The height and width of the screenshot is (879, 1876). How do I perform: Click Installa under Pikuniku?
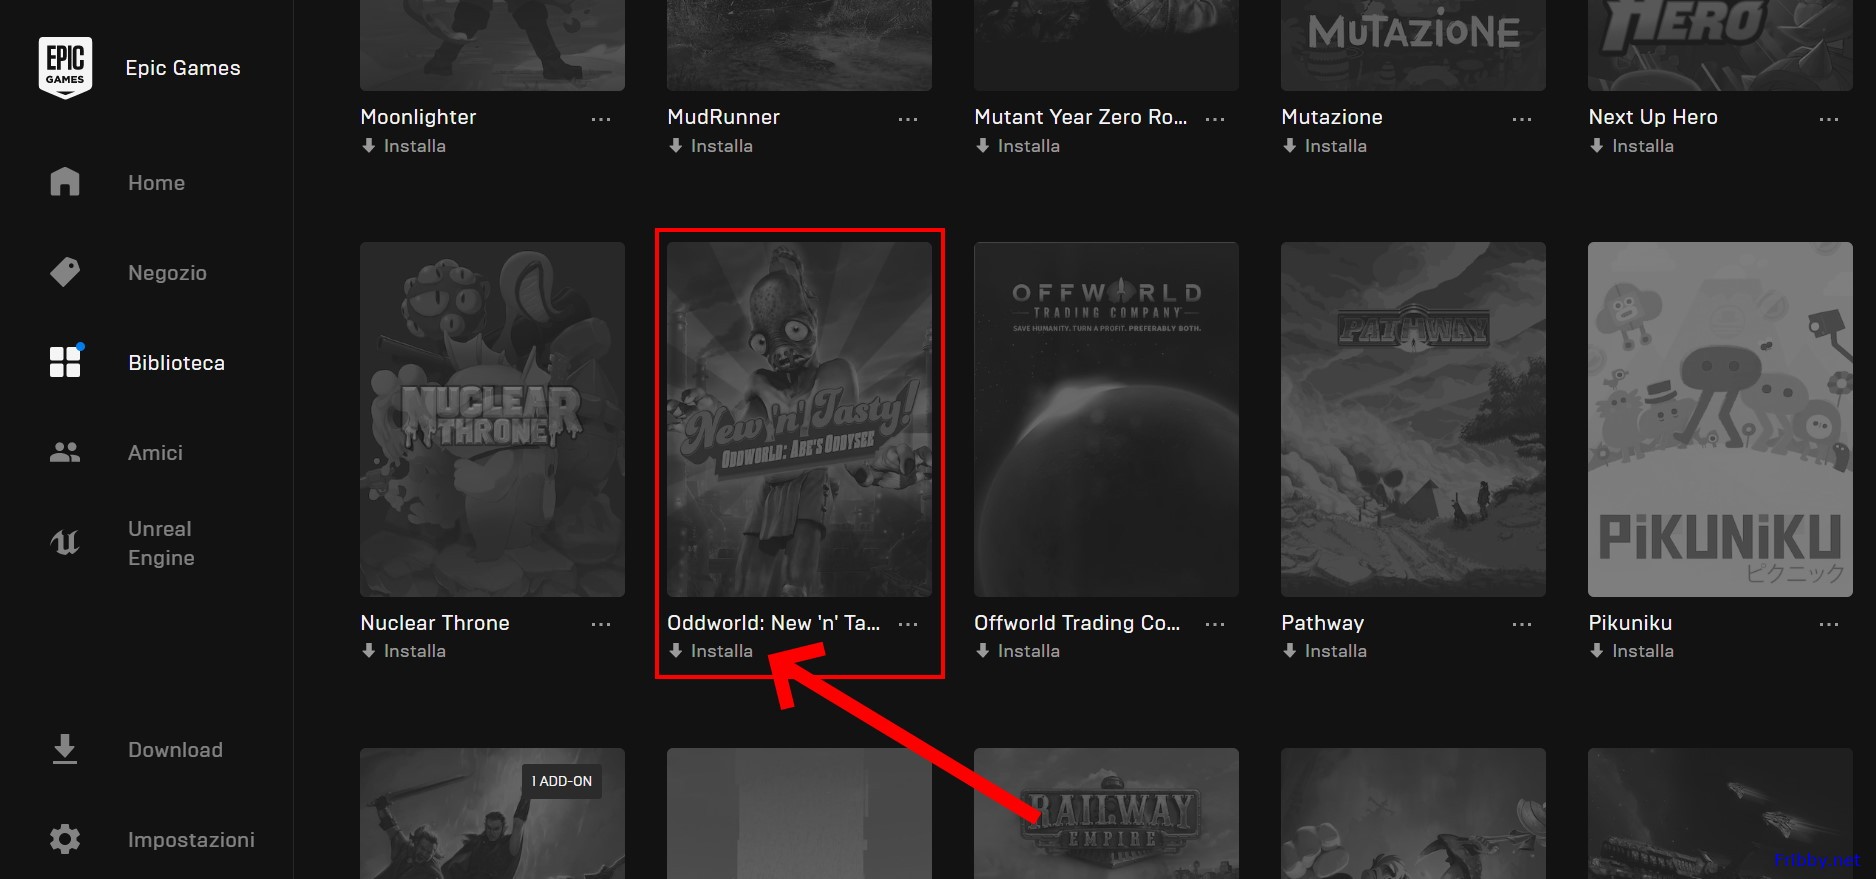pos(1632,651)
